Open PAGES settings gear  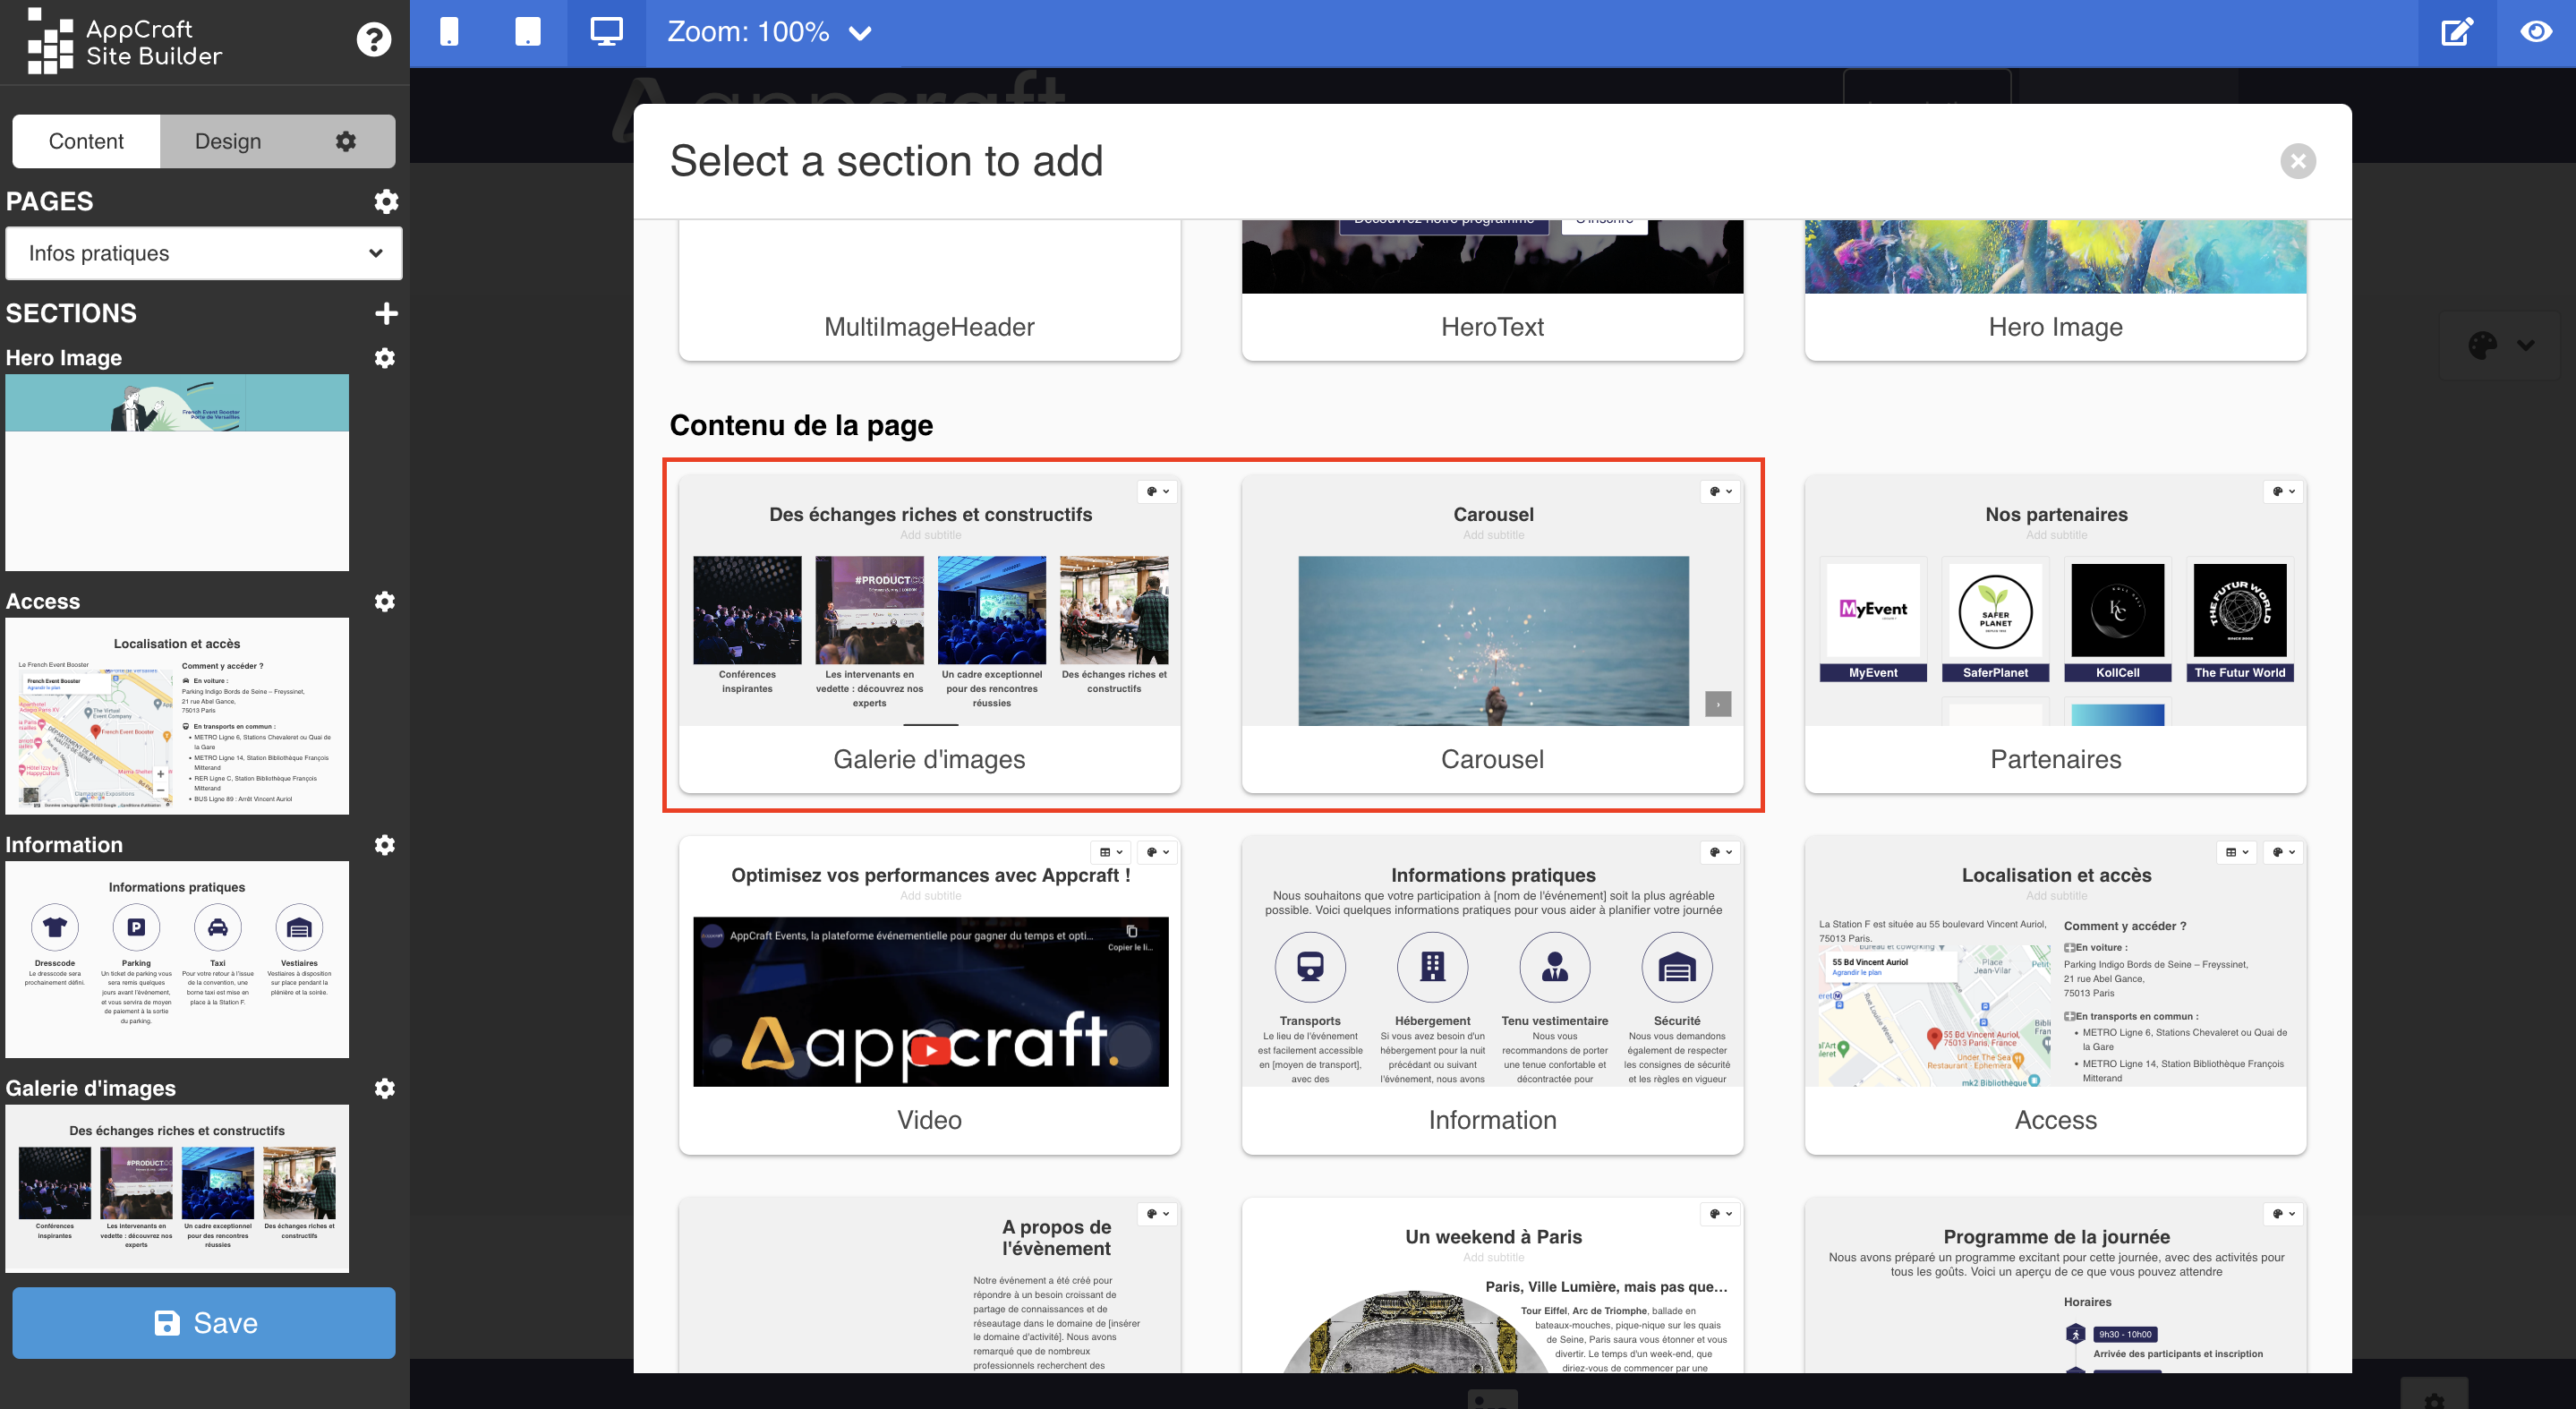(x=386, y=201)
